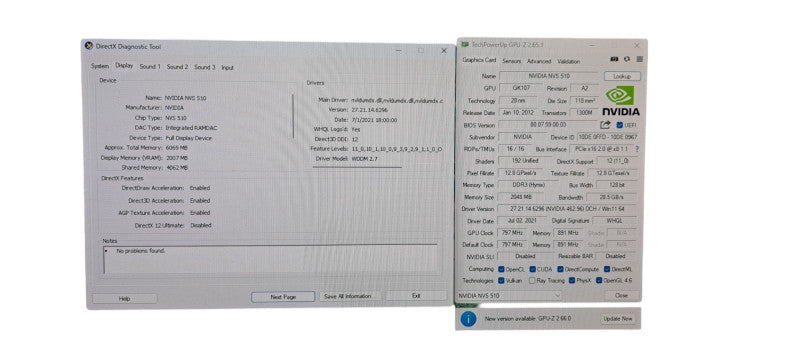This screenshot has height=360, width=800.
Task: Click the GPU Clock field 797 MHz
Action: 512,233
